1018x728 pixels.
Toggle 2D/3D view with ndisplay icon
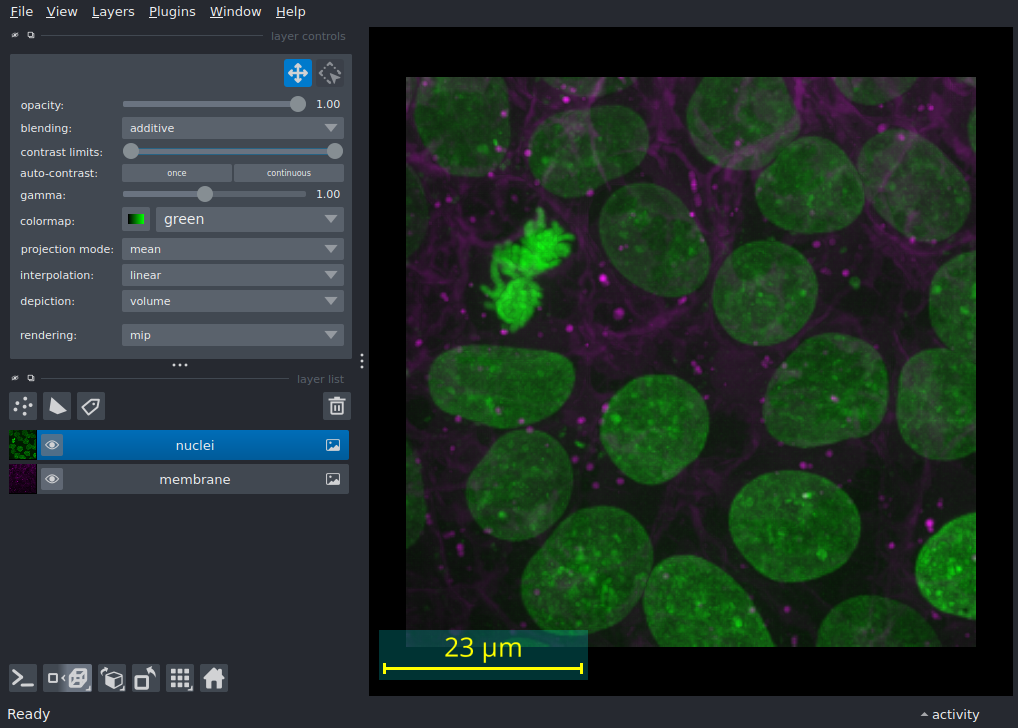(68, 678)
